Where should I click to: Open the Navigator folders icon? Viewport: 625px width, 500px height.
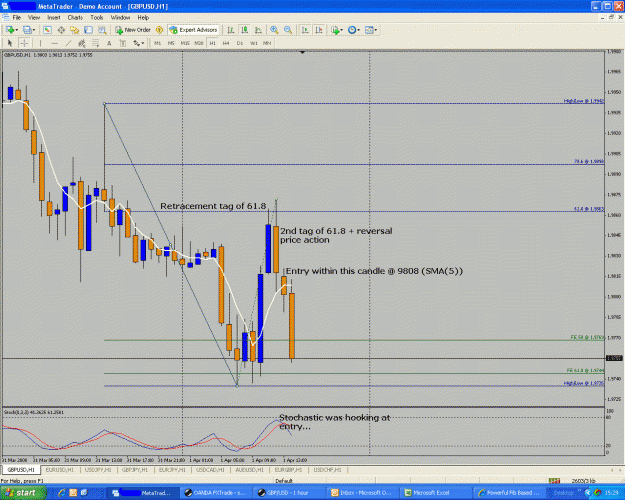75,30
